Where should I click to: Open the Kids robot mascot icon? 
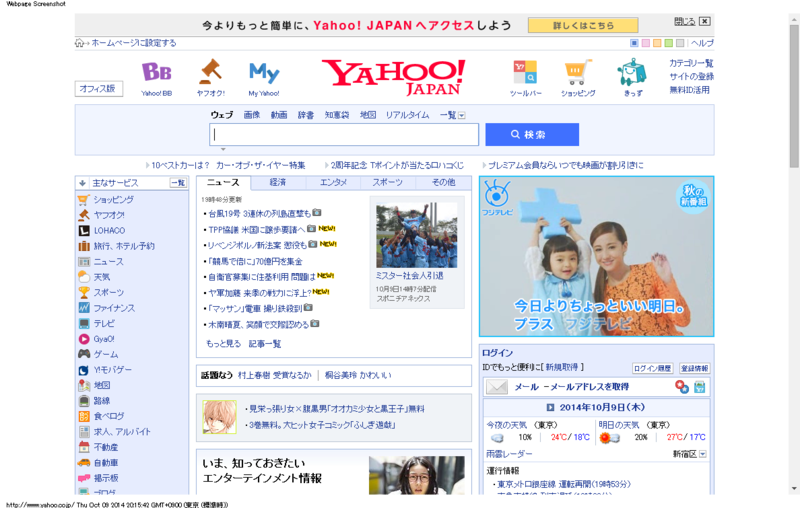(632, 71)
